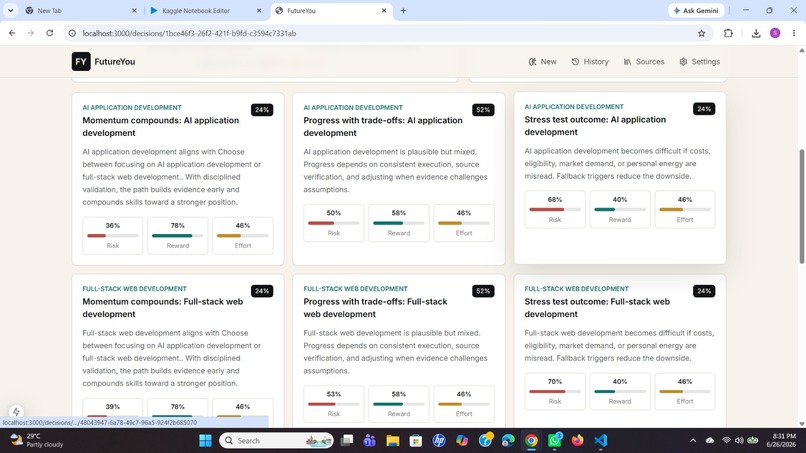Go back to the previous page
This screenshot has height=453, width=806.
12,33
